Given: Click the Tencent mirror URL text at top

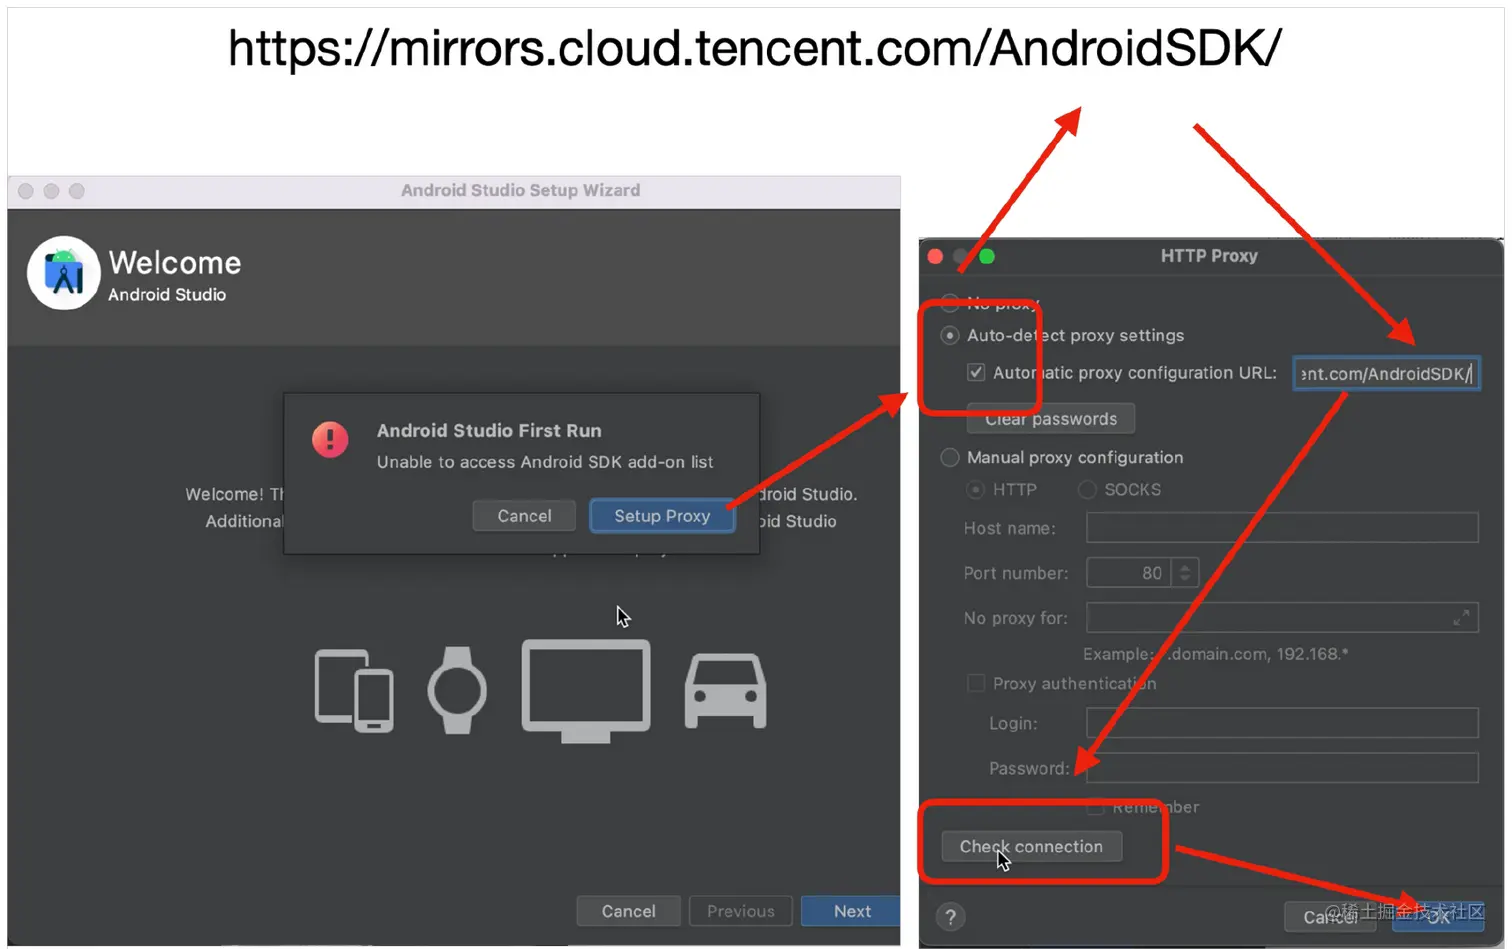Looking at the screenshot, I should click(x=755, y=48).
